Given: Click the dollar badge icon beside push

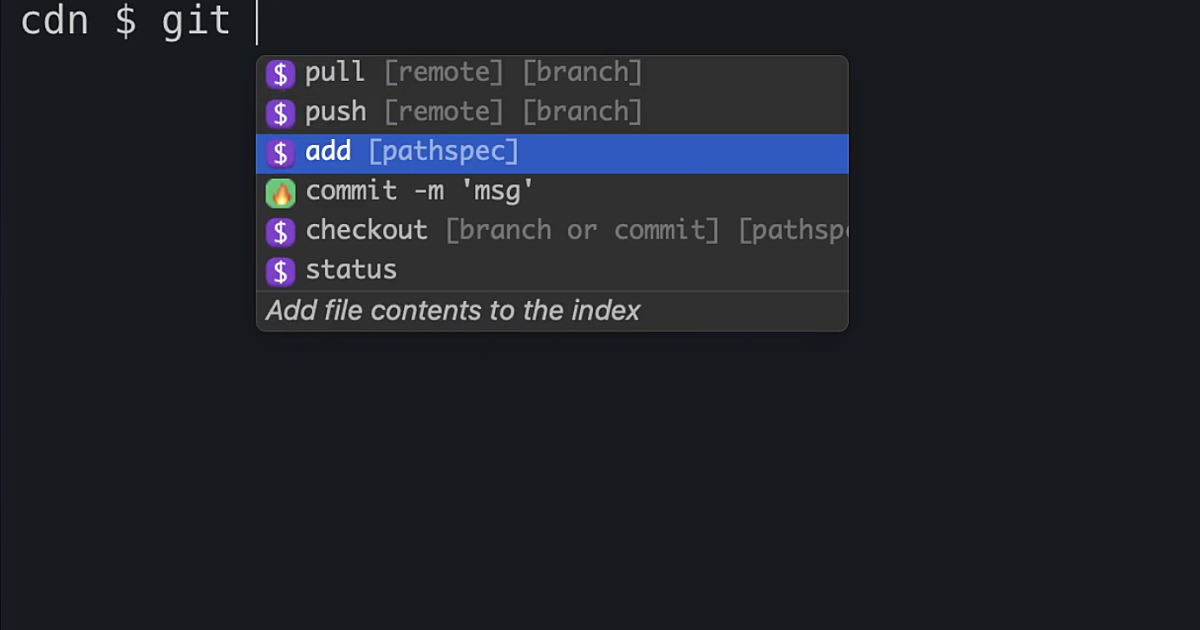Looking at the screenshot, I should (x=279, y=112).
